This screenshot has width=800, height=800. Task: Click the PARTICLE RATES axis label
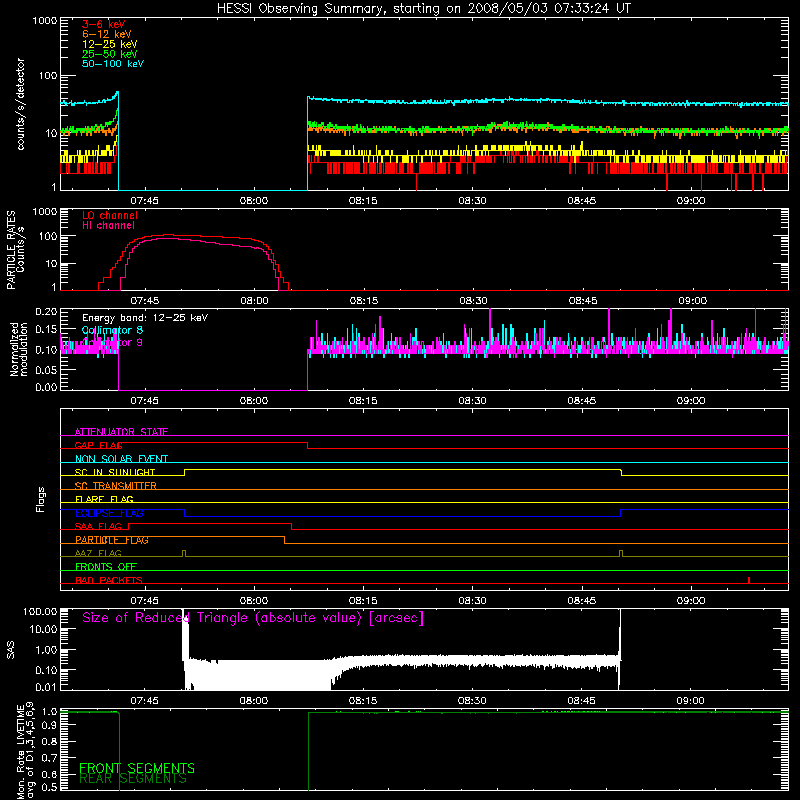point(15,250)
